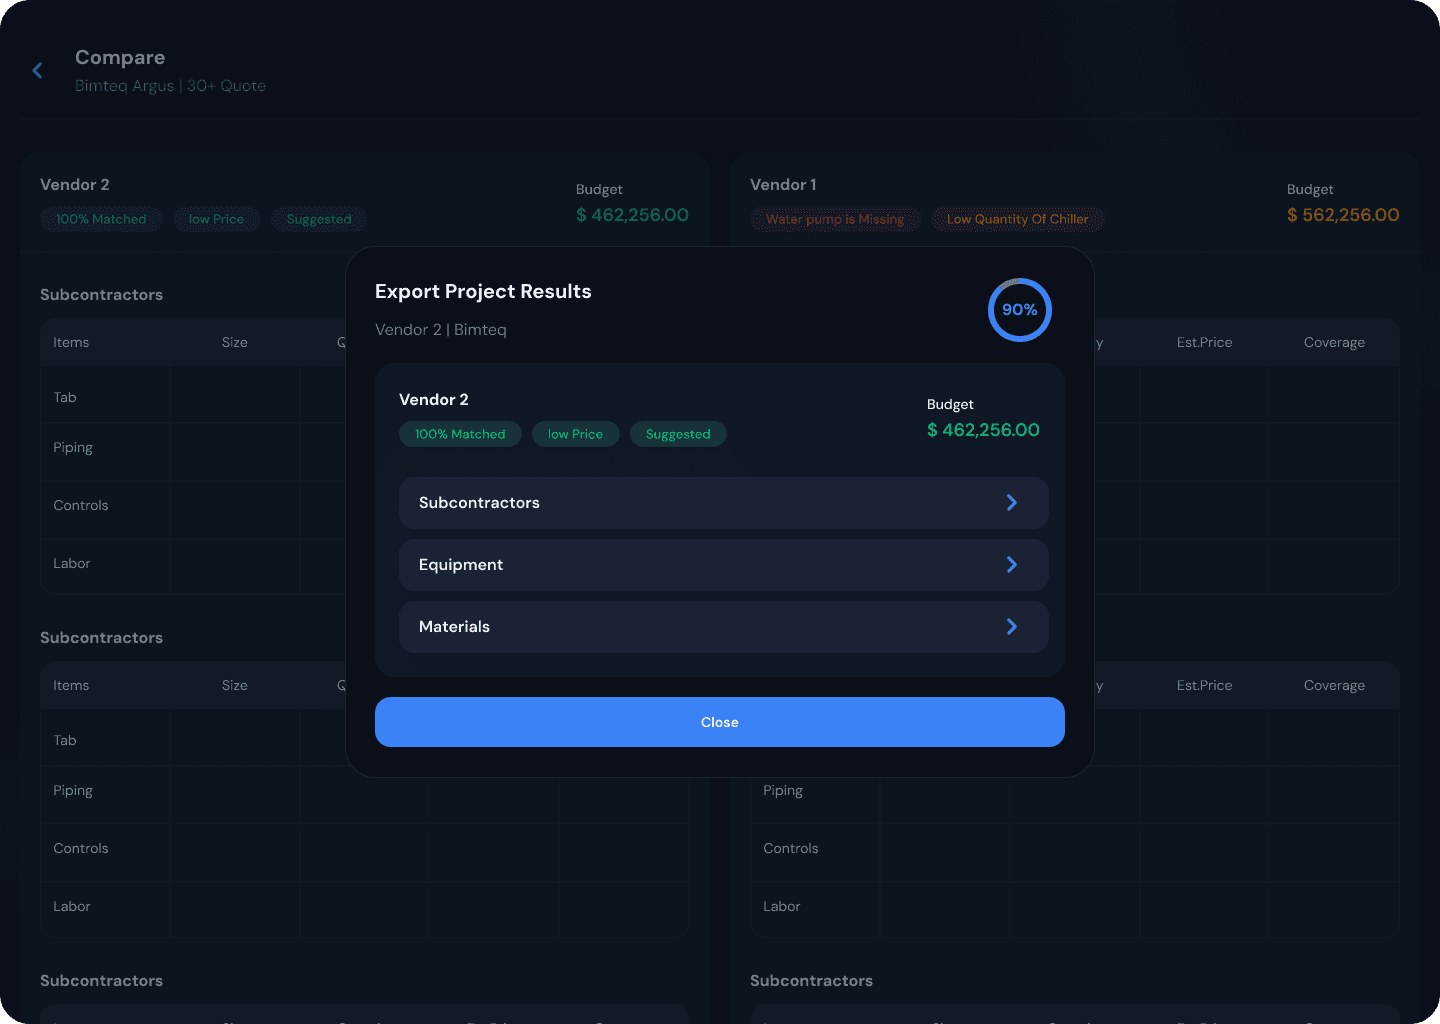Viewport: 1440px width, 1024px height.
Task: Expand the Materials section in Export dialog
Action: 723,627
